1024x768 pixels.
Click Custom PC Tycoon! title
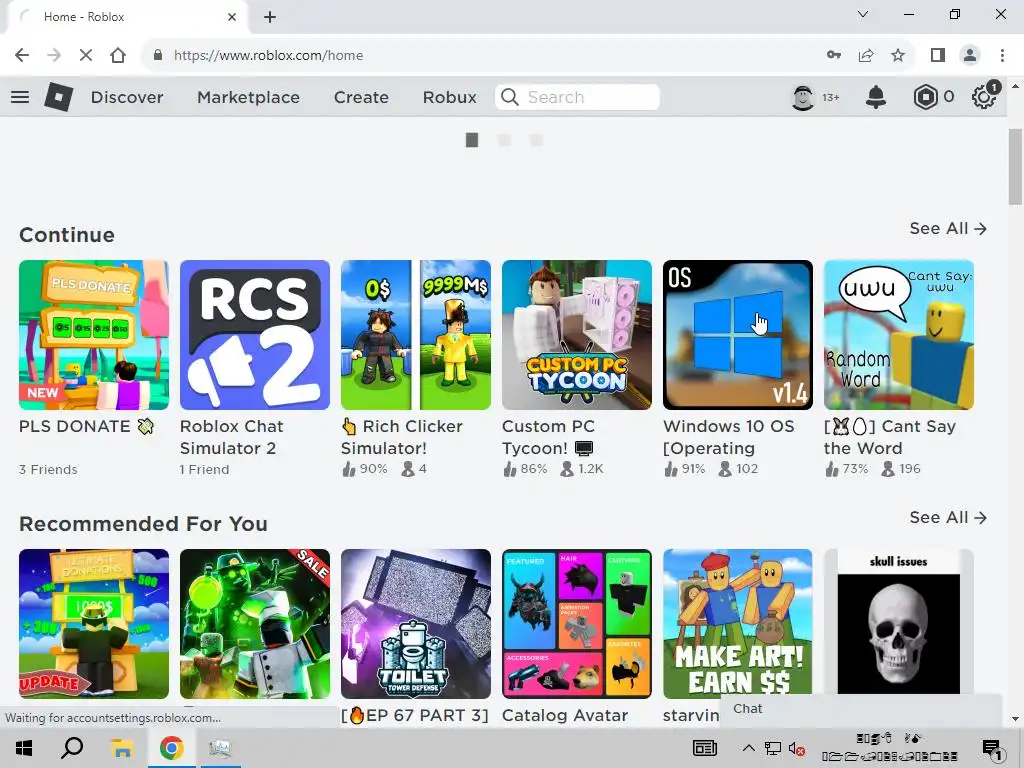pyautogui.click(x=548, y=437)
